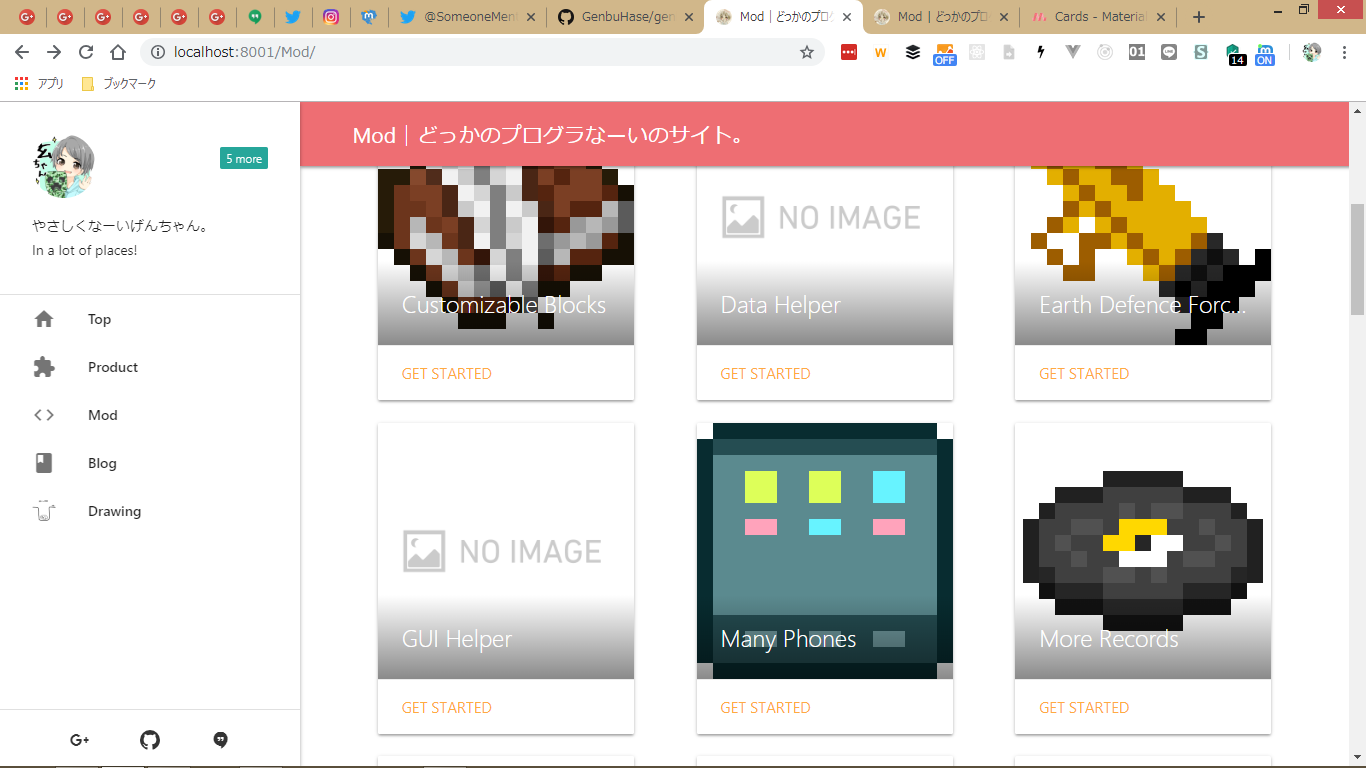Viewport: 1366px width, 768px height.
Task: Reload the page with the refresh button
Action: [86, 52]
